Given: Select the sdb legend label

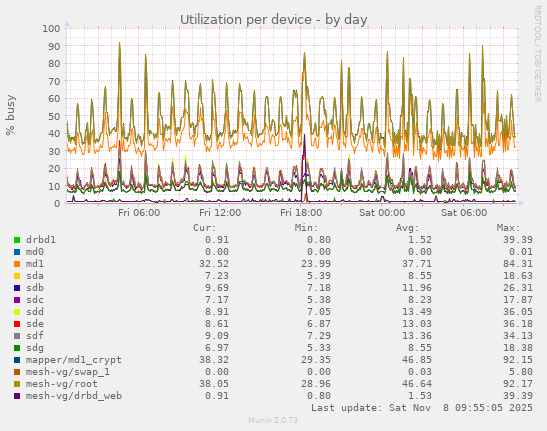Looking at the screenshot, I should point(35,288).
